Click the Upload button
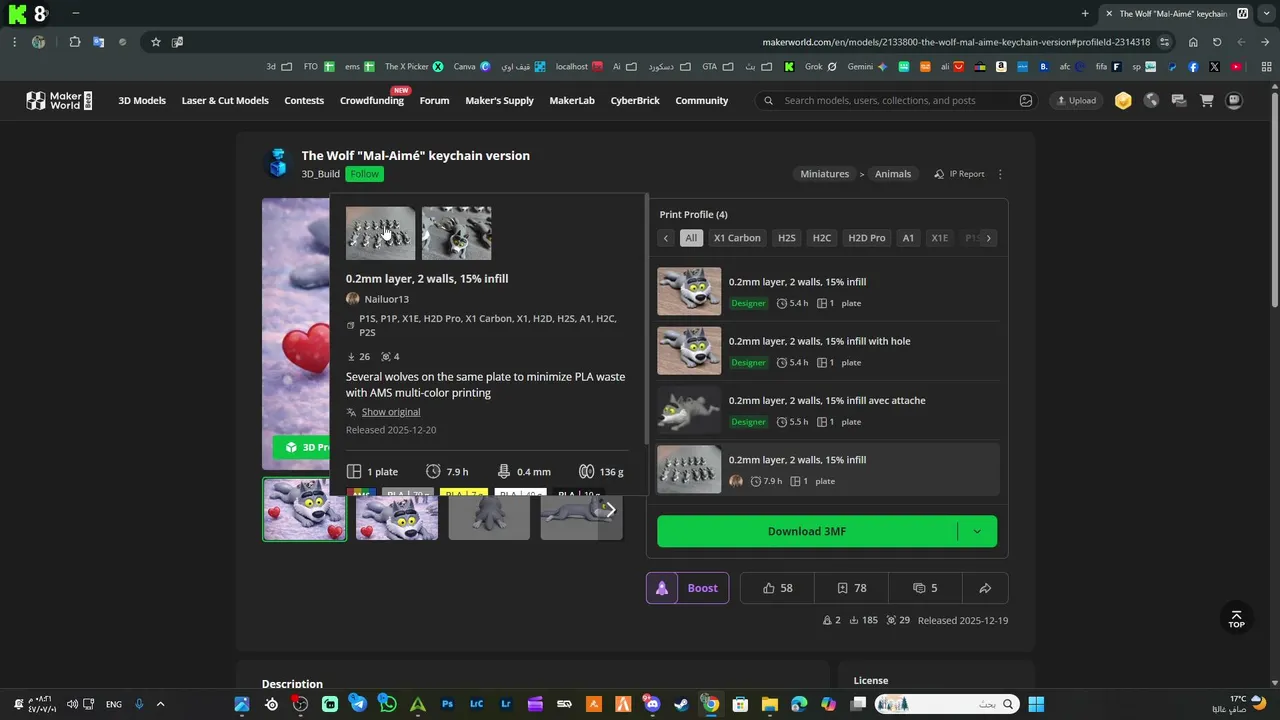This screenshot has height=720, width=1280. coord(1076,100)
